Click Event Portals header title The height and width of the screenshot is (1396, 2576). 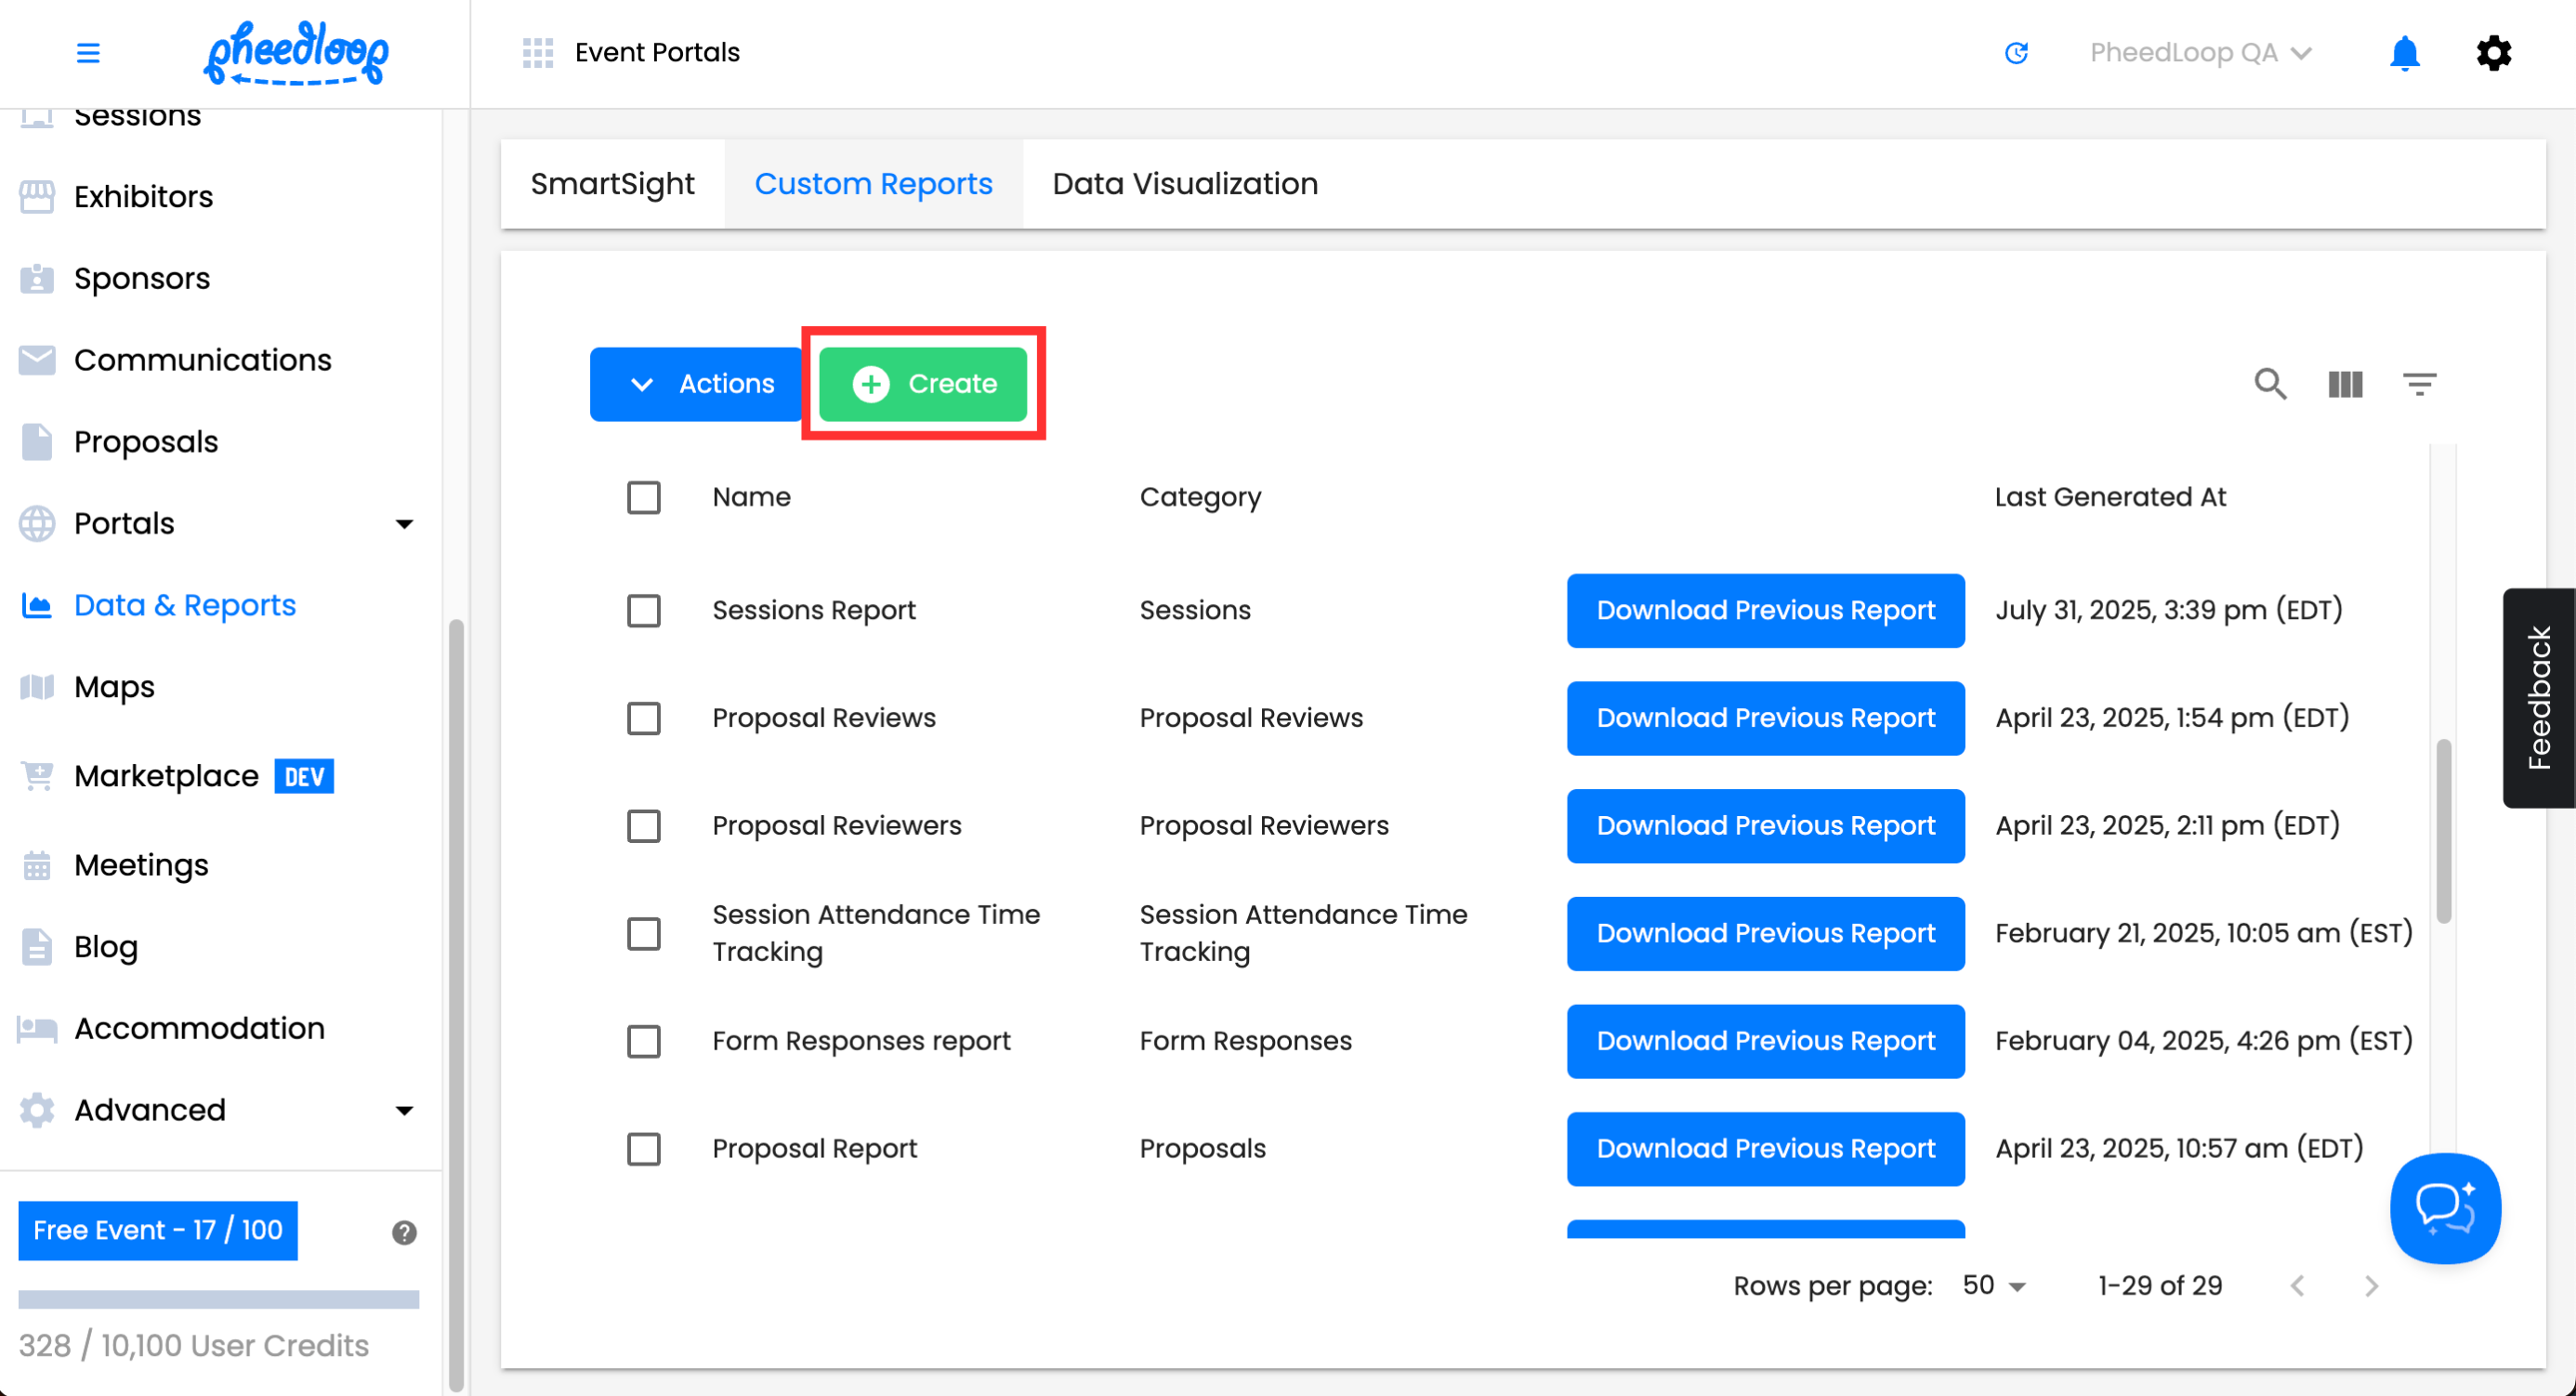[657, 53]
